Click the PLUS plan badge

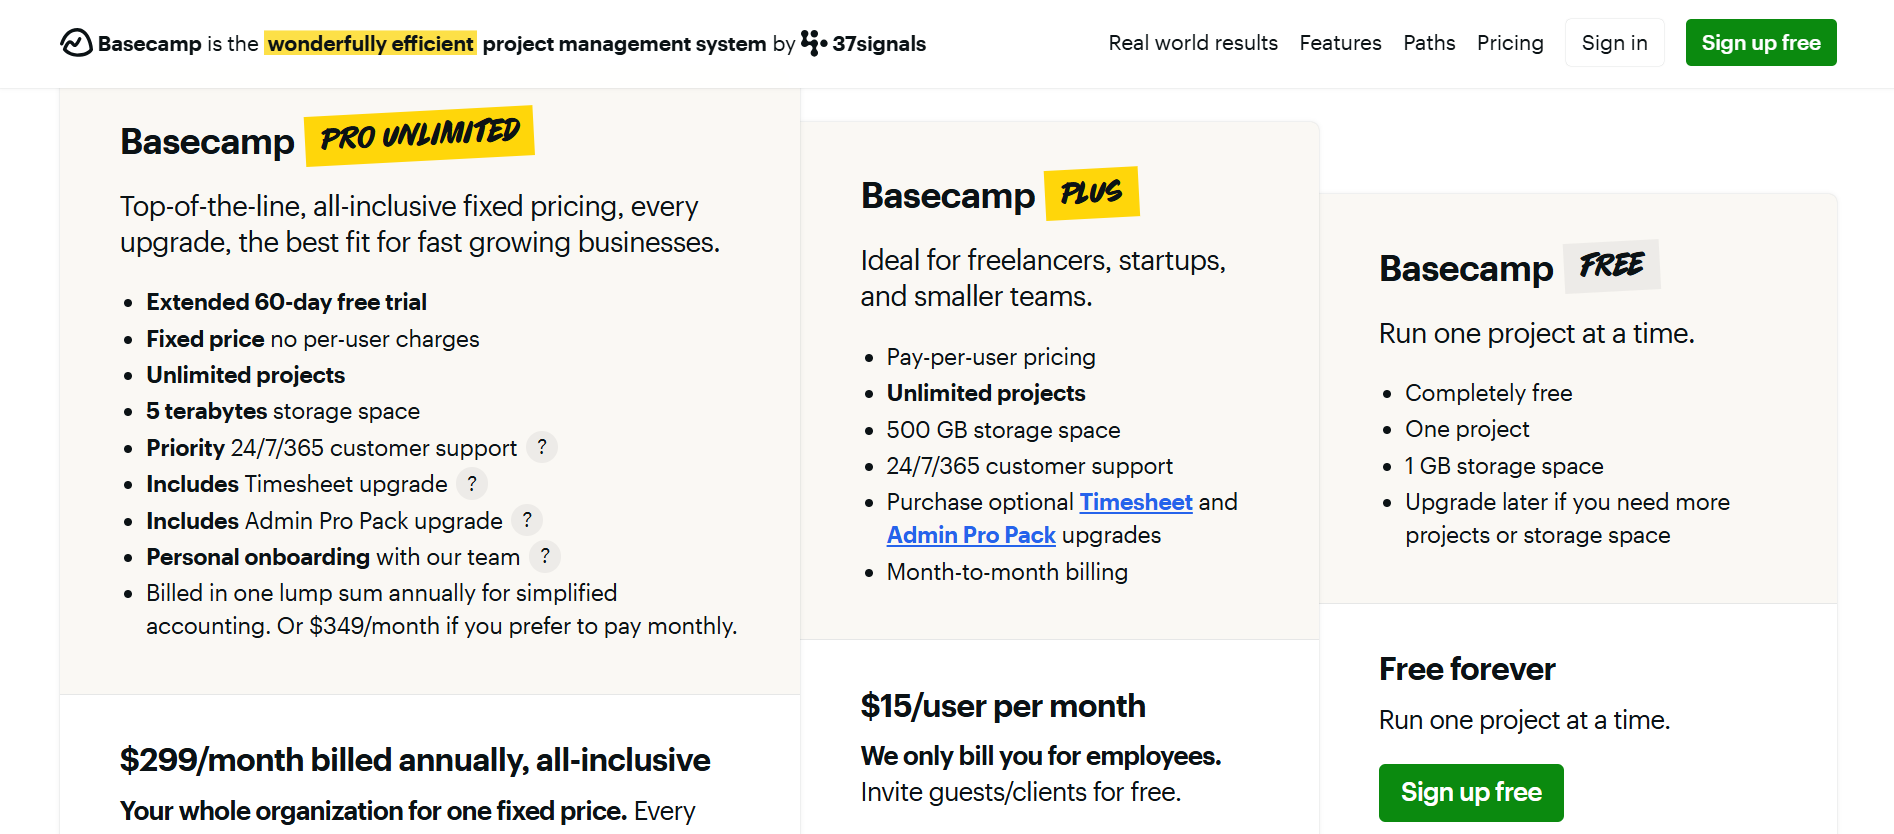(x=1092, y=192)
